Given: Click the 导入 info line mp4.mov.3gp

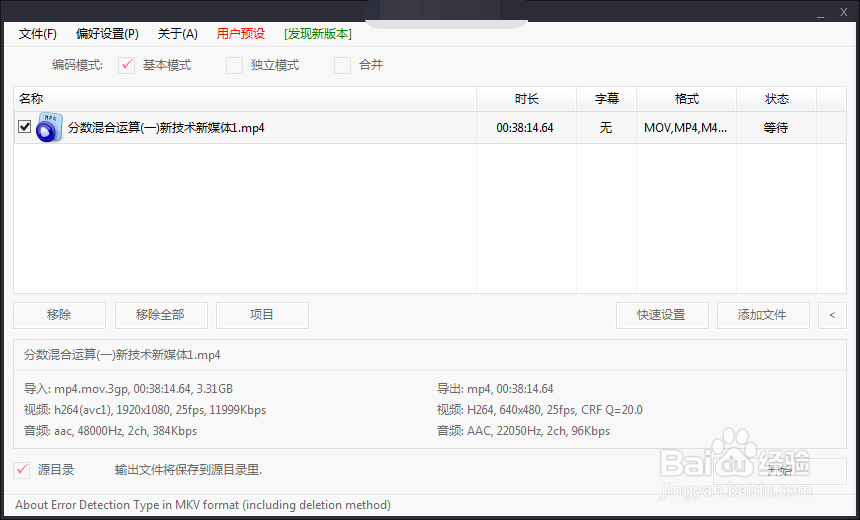Looking at the screenshot, I should click(128, 389).
